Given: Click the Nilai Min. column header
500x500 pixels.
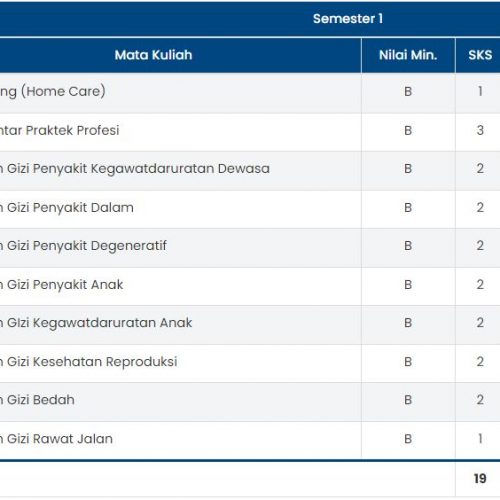Looking at the screenshot, I should pos(408,55).
